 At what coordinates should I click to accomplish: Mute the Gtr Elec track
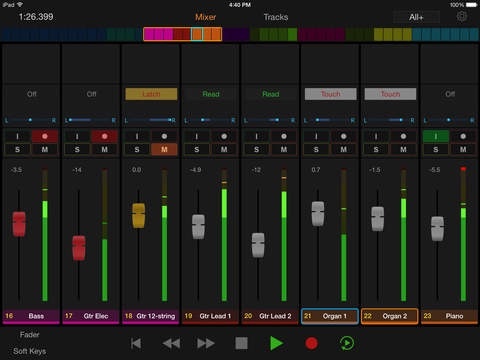pyautogui.click(x=104, y=149)
